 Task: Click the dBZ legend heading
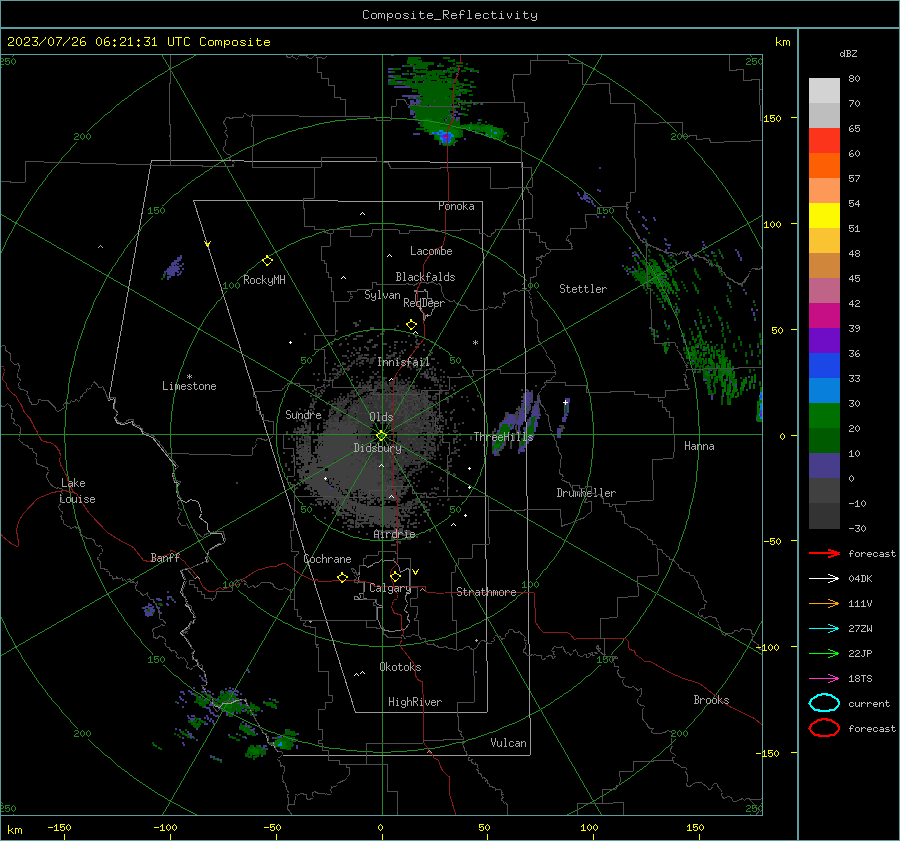point(848,53)
